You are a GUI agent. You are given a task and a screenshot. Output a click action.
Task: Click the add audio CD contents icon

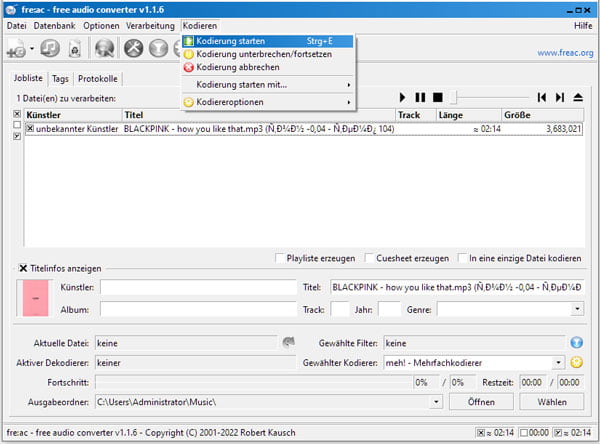tap(50, 48)
